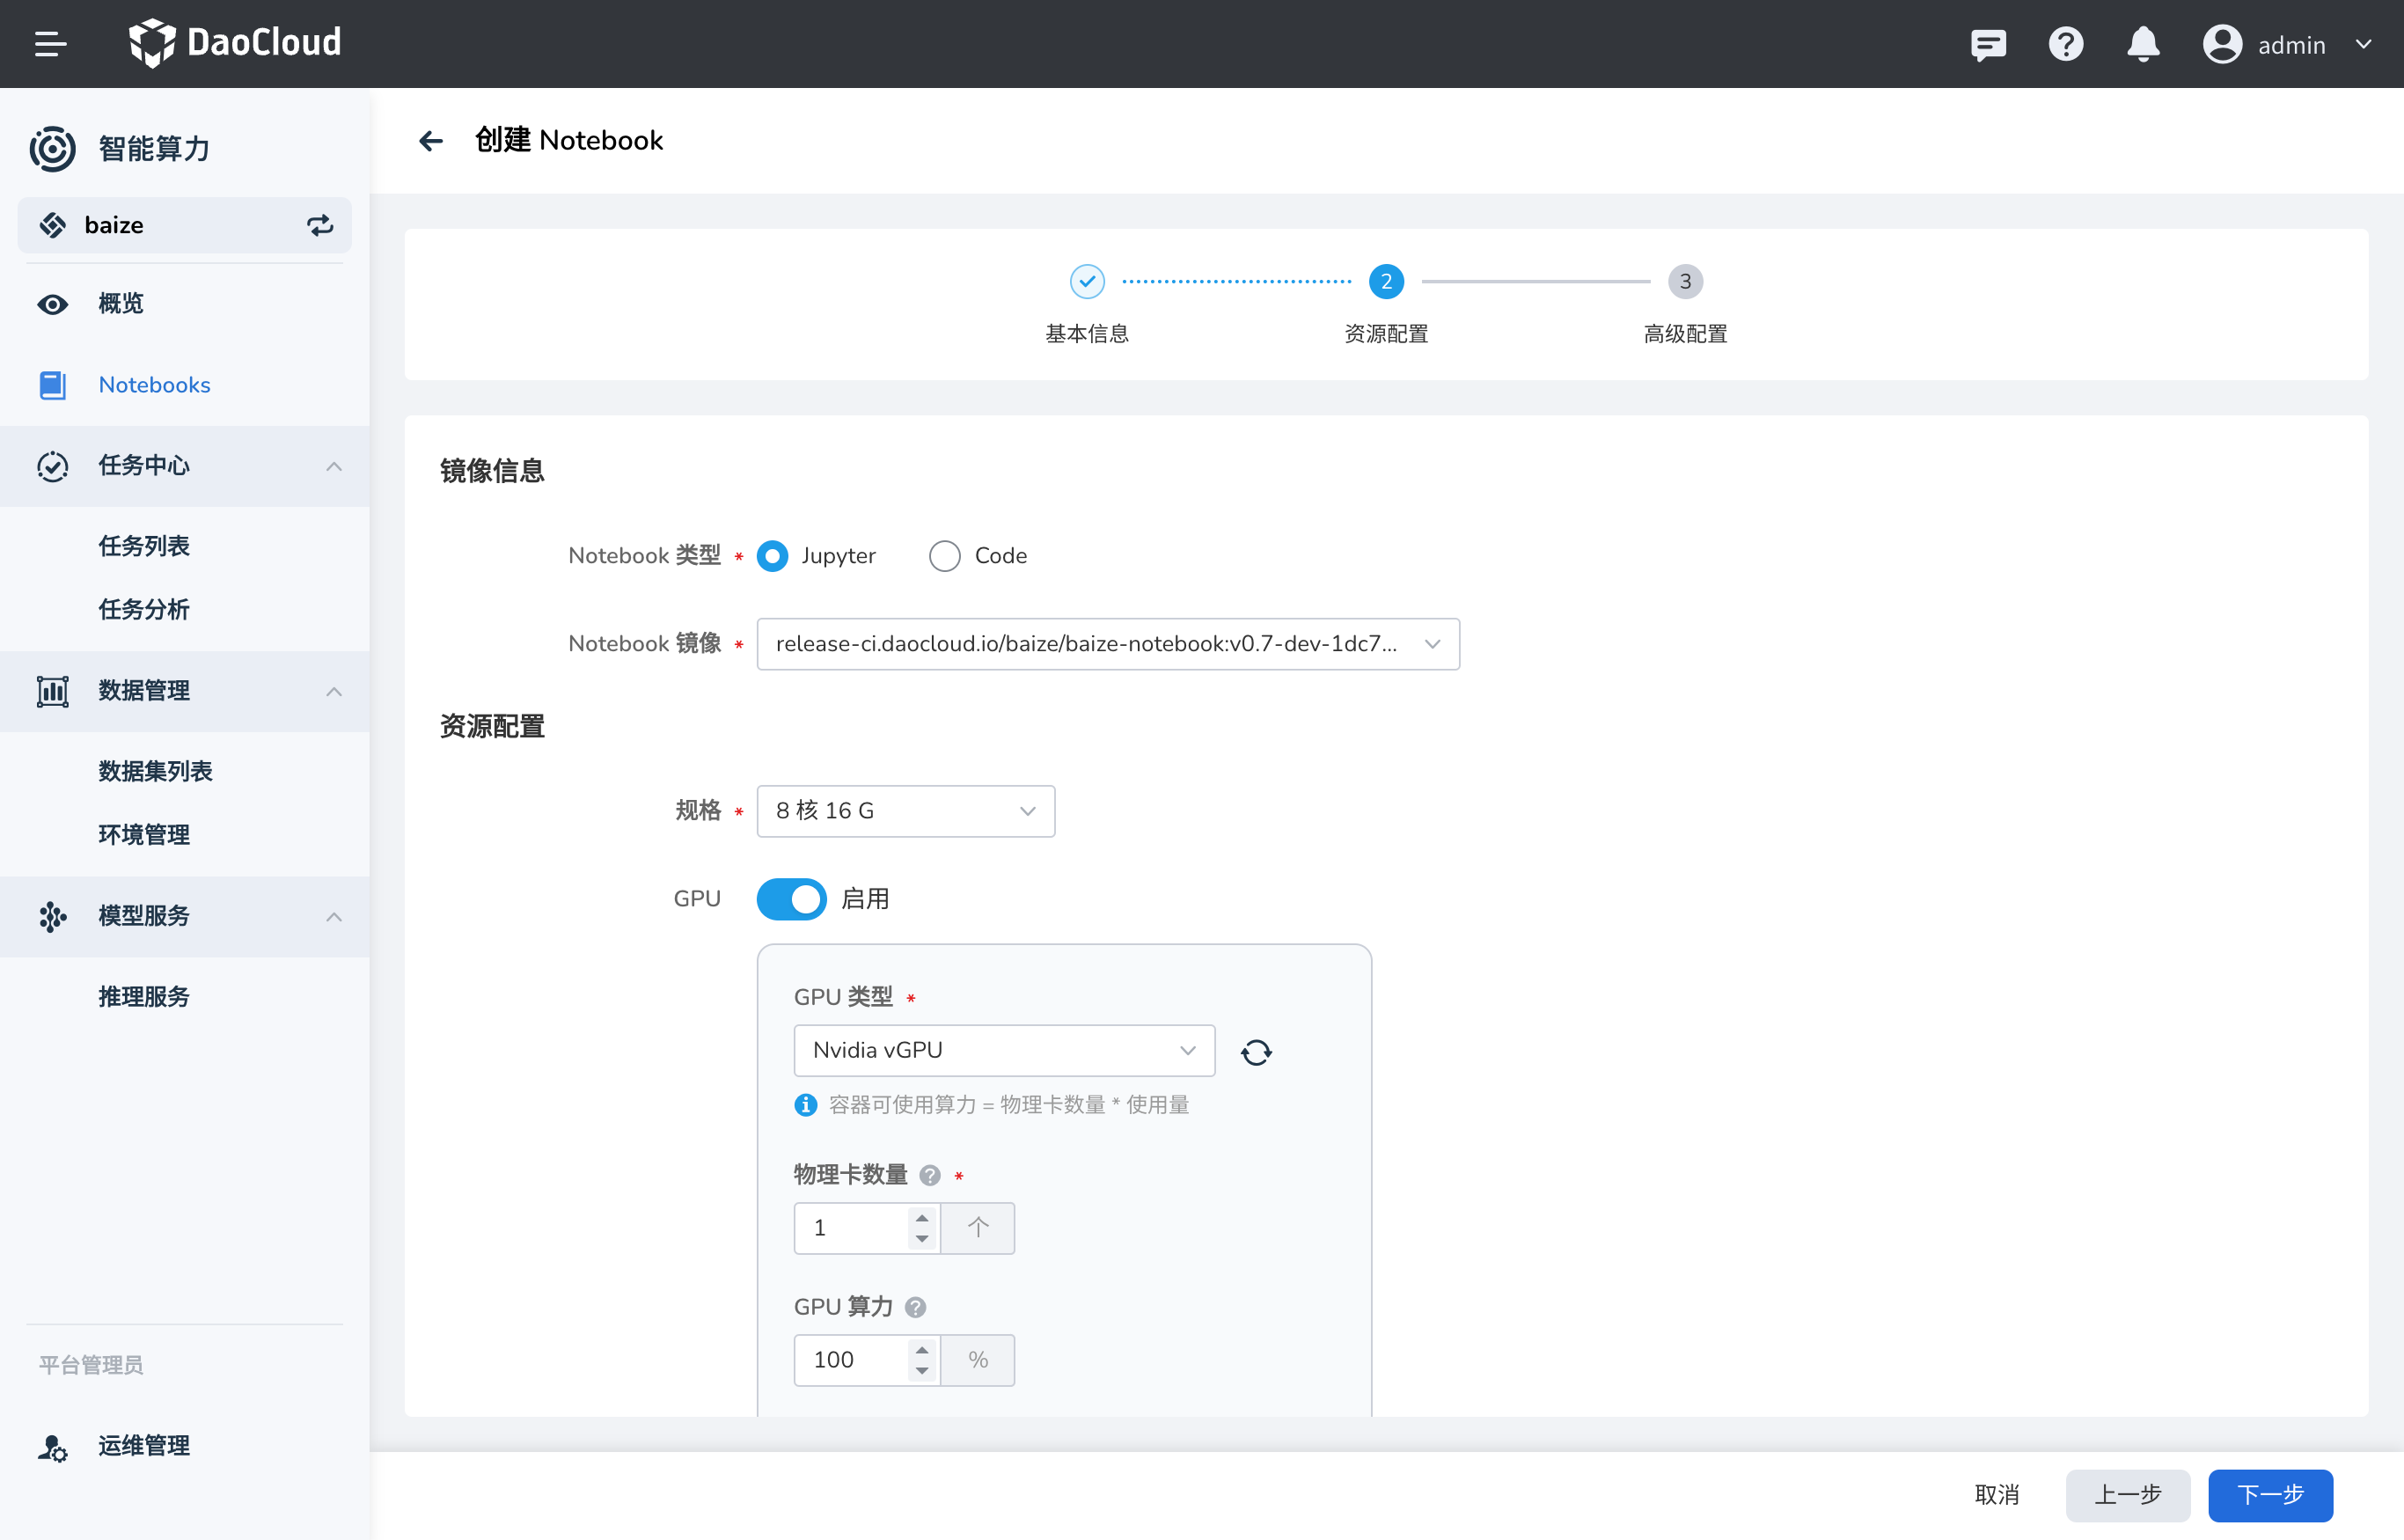The width and height of the screenshot is (2404, 1540).
Task: Select the Code notebook type
Action: (944, 556)
